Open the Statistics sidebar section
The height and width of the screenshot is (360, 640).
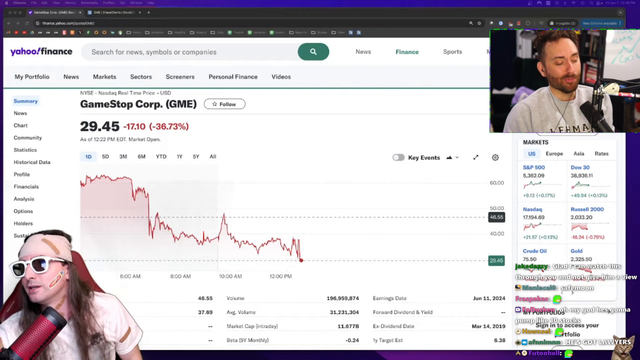pos(25,150)
